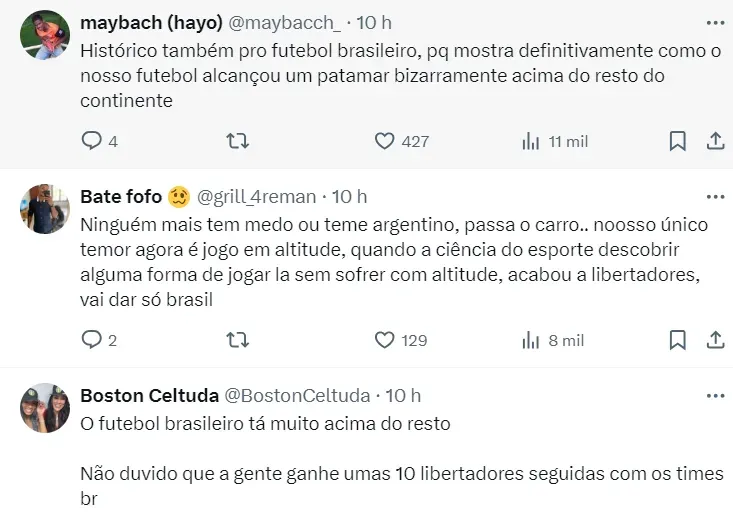Bookmark Bate fofo's tweet
The width and height of the screenshot is (733, 518).
click(x=677, y=340)
